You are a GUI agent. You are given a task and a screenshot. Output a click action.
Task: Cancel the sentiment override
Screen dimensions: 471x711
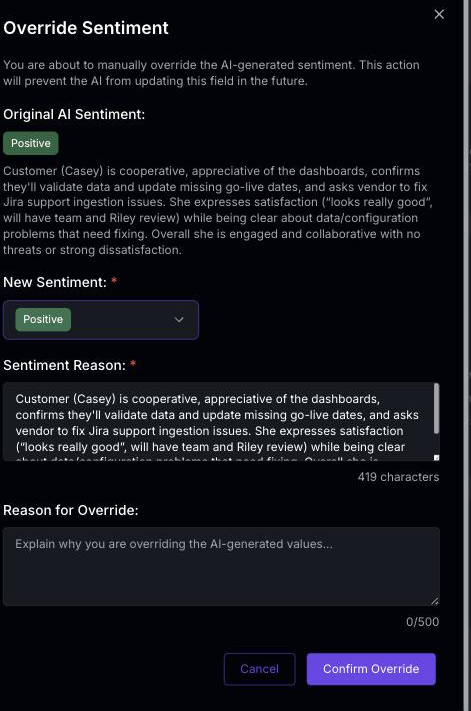pyautogui.click(x=259, y=669)
